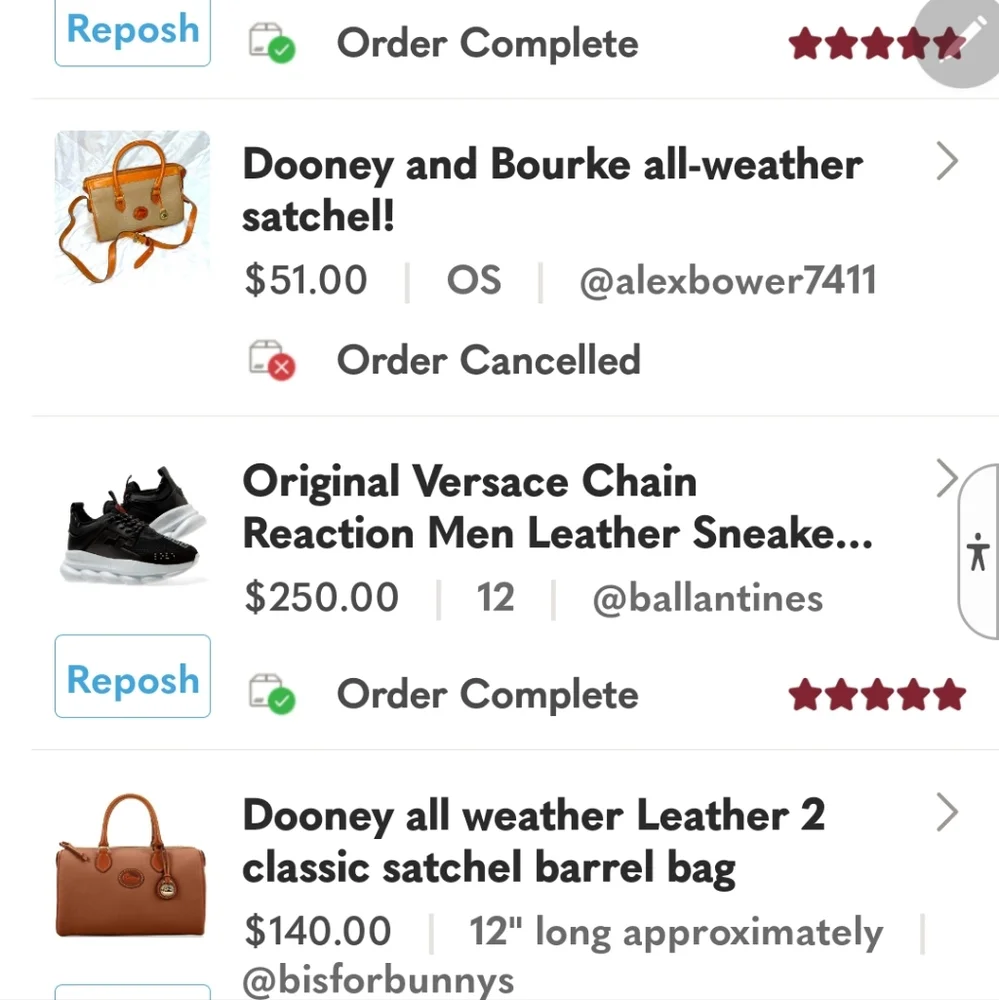This screenshot has width=999, height=1000.
Task: View the beige Dooney satchel thumbnail
Action: coord(132,207)
